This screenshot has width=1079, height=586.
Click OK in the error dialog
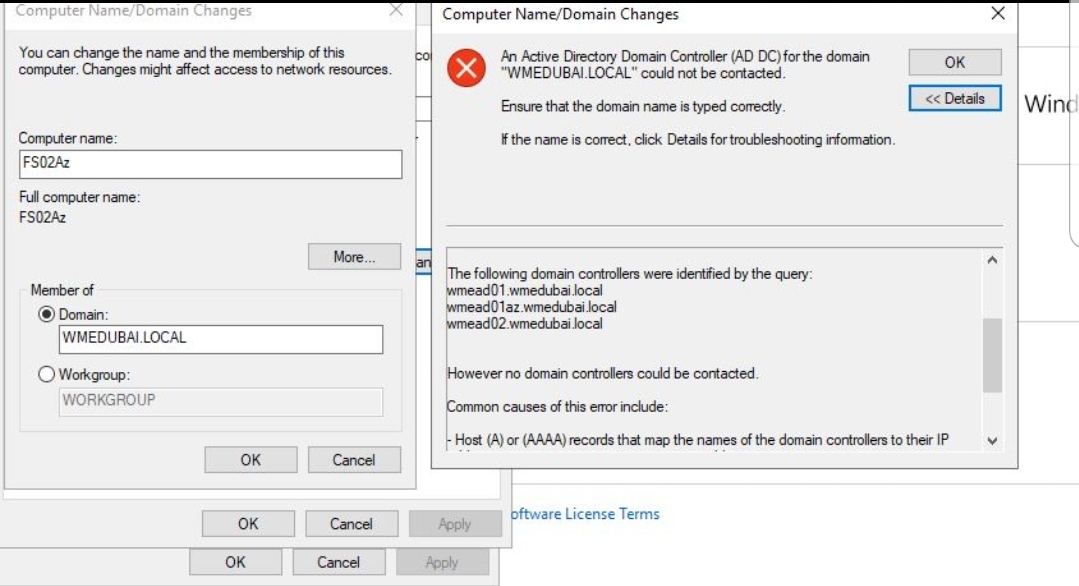coord(954,62)
